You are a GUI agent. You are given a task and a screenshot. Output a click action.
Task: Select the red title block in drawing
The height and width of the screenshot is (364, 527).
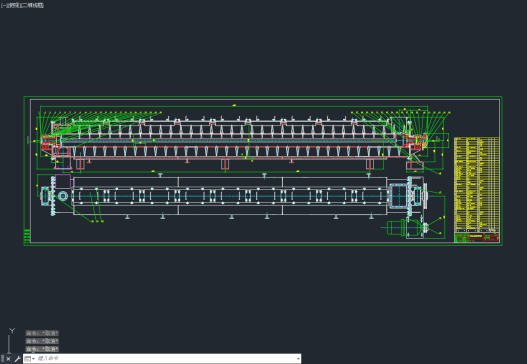click(477, 237)
